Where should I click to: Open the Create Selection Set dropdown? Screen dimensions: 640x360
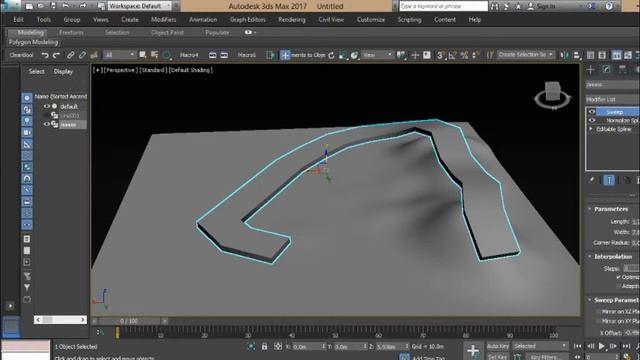pos(525,55)
